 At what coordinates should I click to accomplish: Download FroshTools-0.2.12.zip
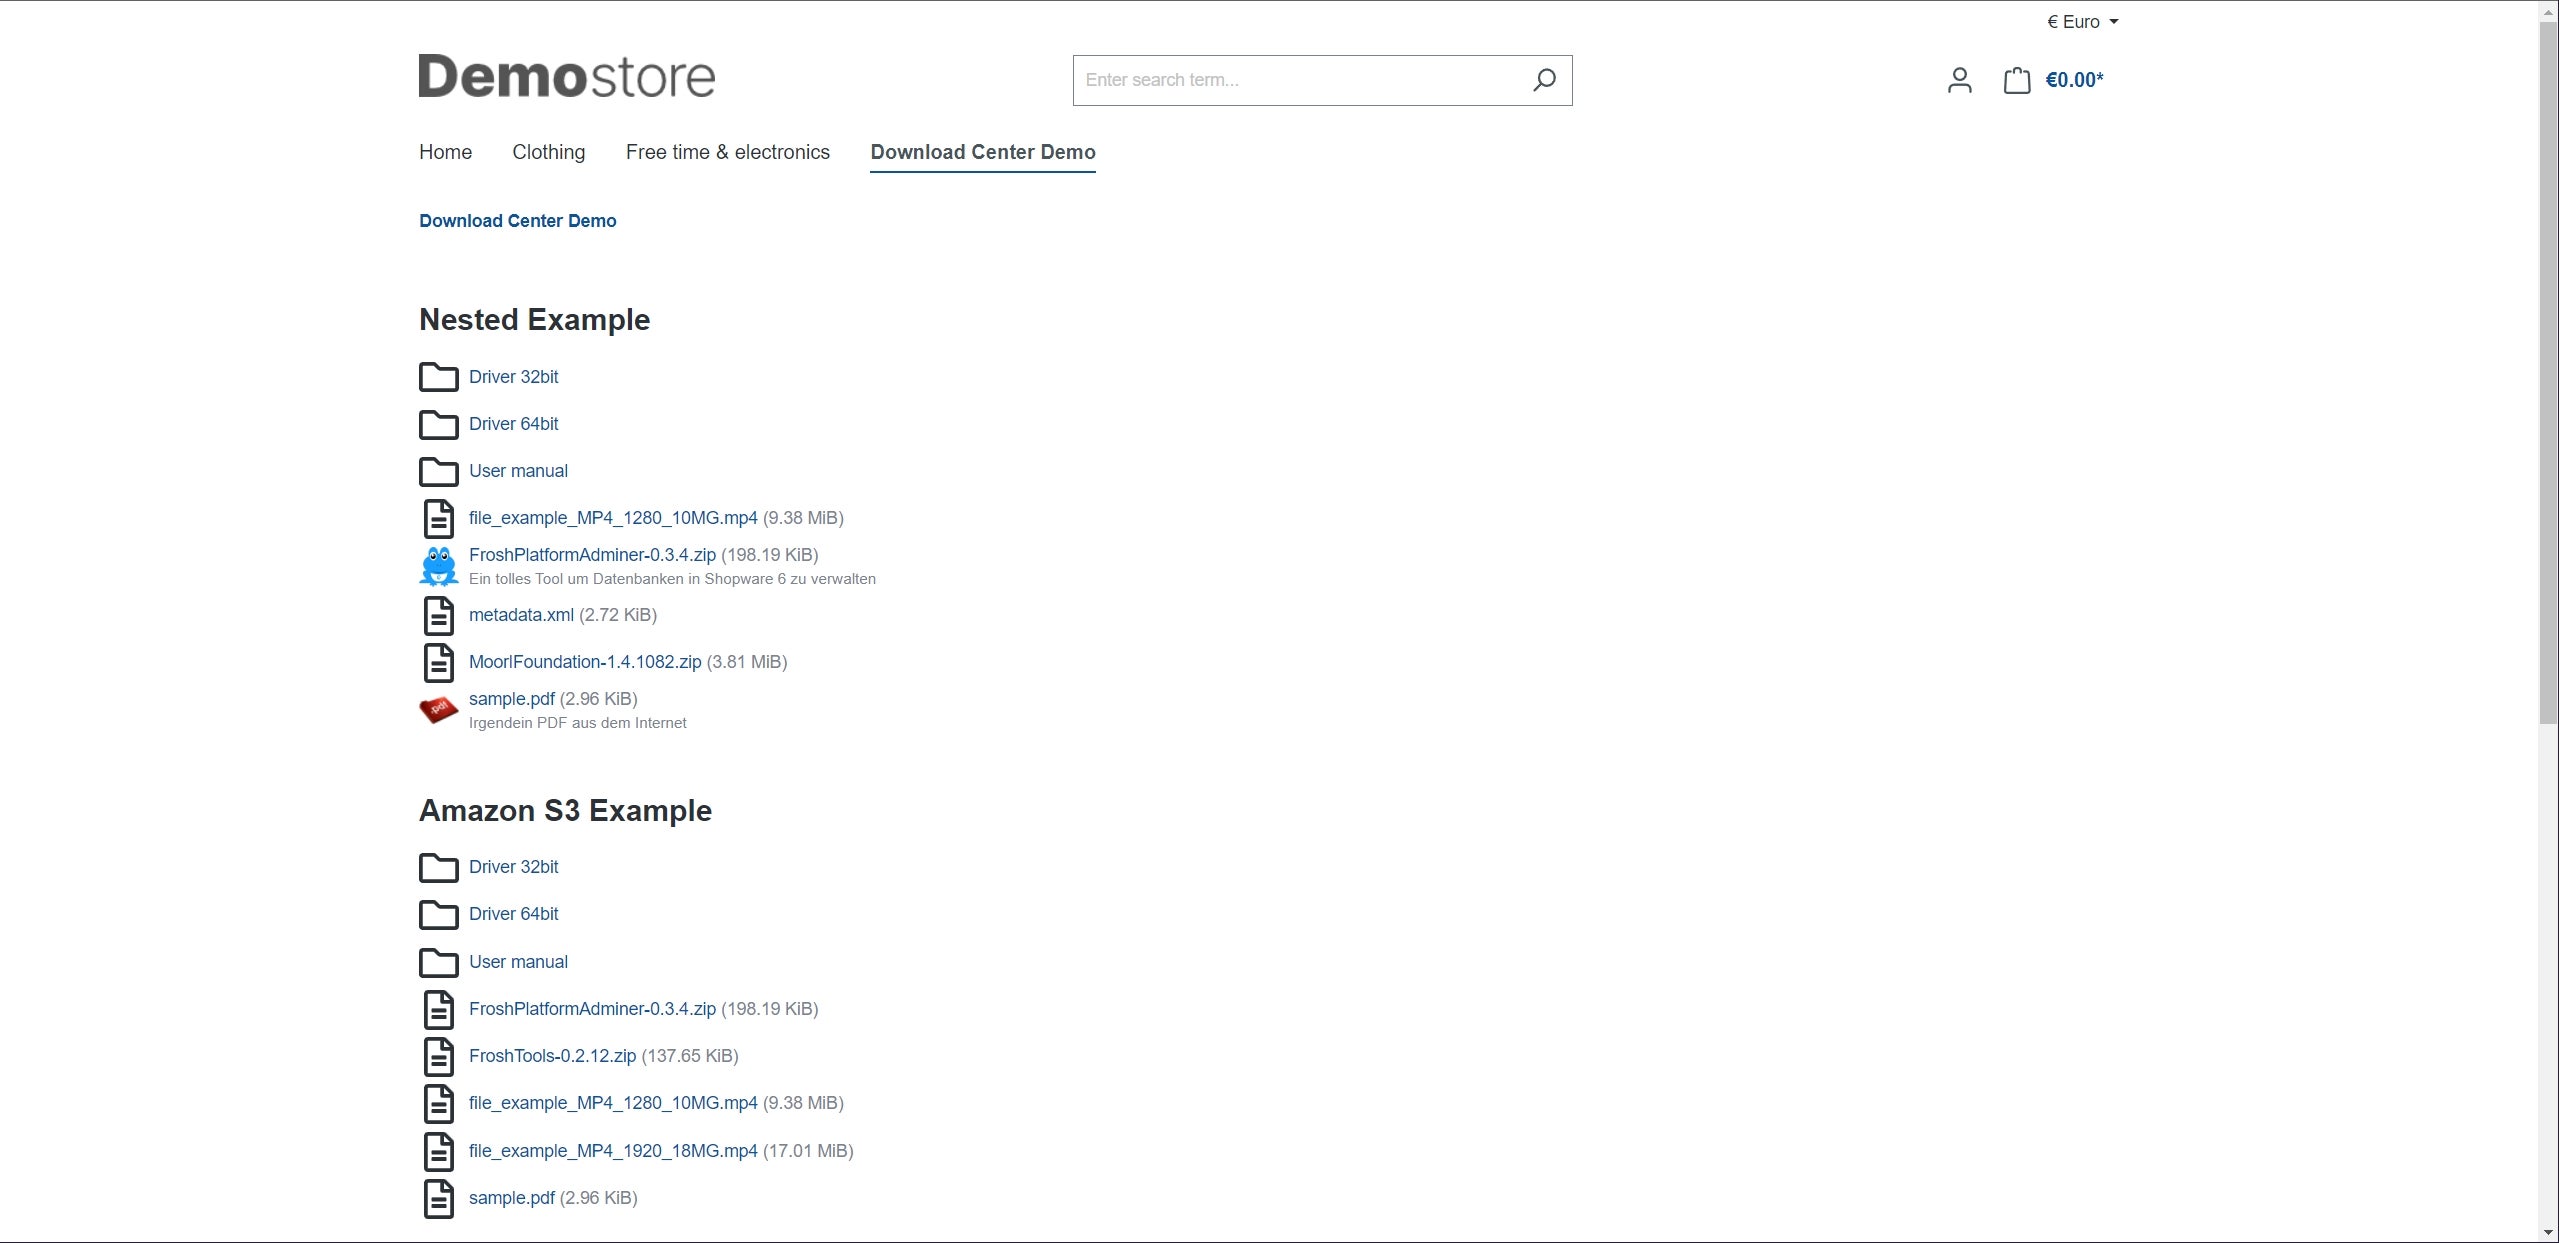(552, 1056)
